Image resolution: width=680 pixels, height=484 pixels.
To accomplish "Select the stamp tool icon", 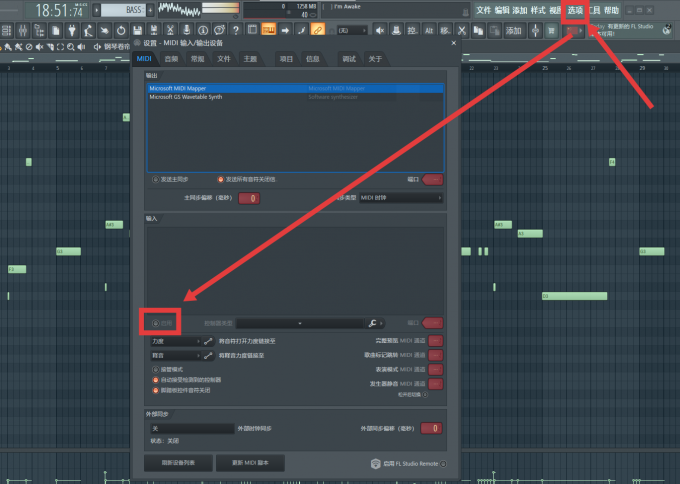I will click(396, 30).
